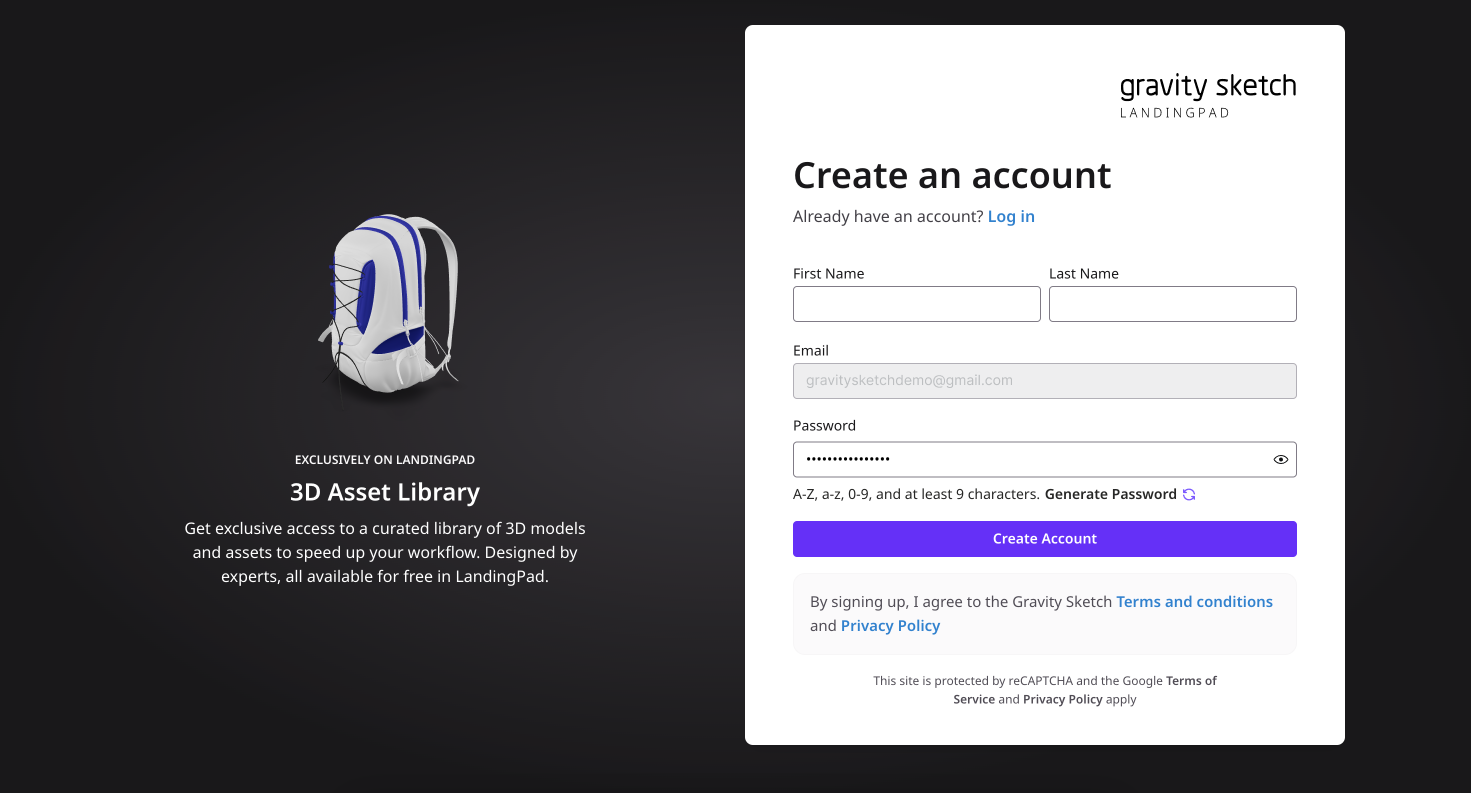1471x793 pixels.
Task: Click the gravity sketch LandingPad logo
Action: (x=1208, y=95)
